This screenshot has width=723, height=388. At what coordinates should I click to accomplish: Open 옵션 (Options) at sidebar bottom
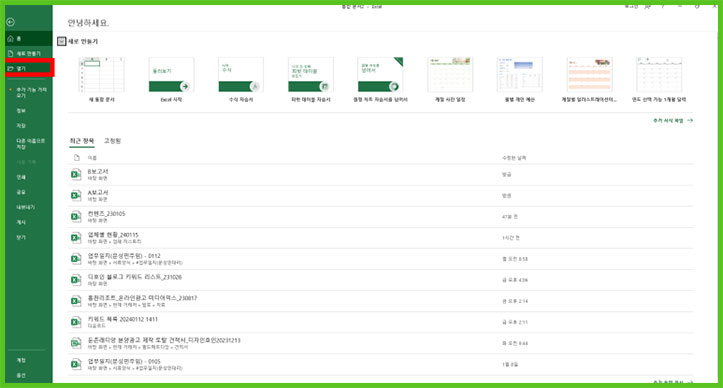tap(21, 376)
